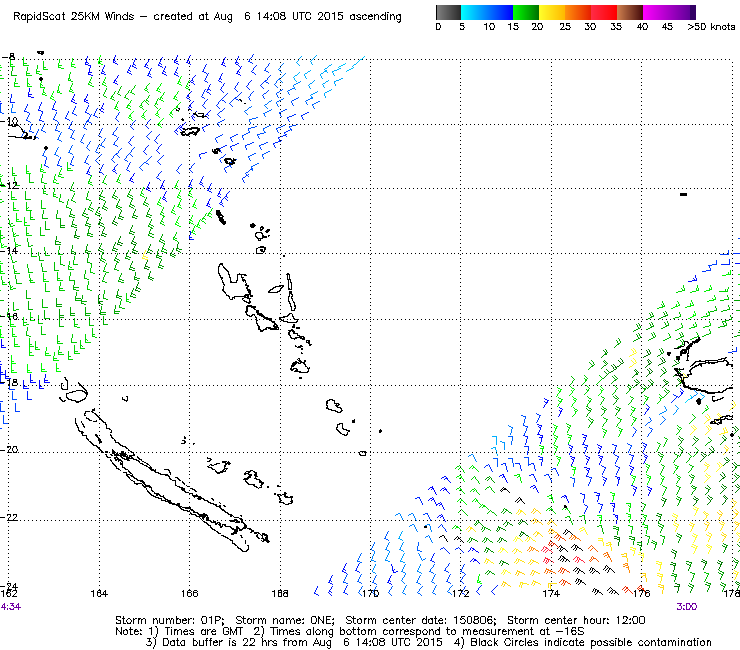The image size is (740, 650).
Task: Click the brown 35-40 knots legend swatch
Action: (630, 12)
